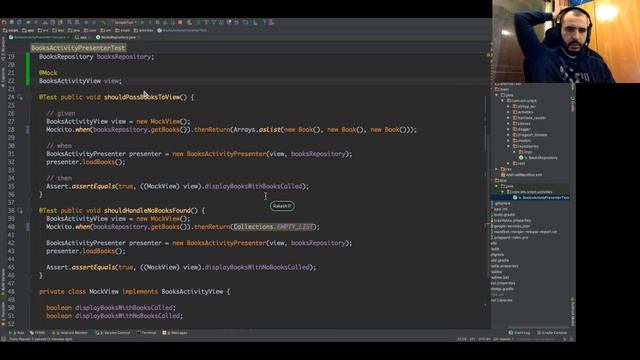Click the UTF-8 encoding status bar entry
This screenshot has height=360, width=640.
(484, 339)
